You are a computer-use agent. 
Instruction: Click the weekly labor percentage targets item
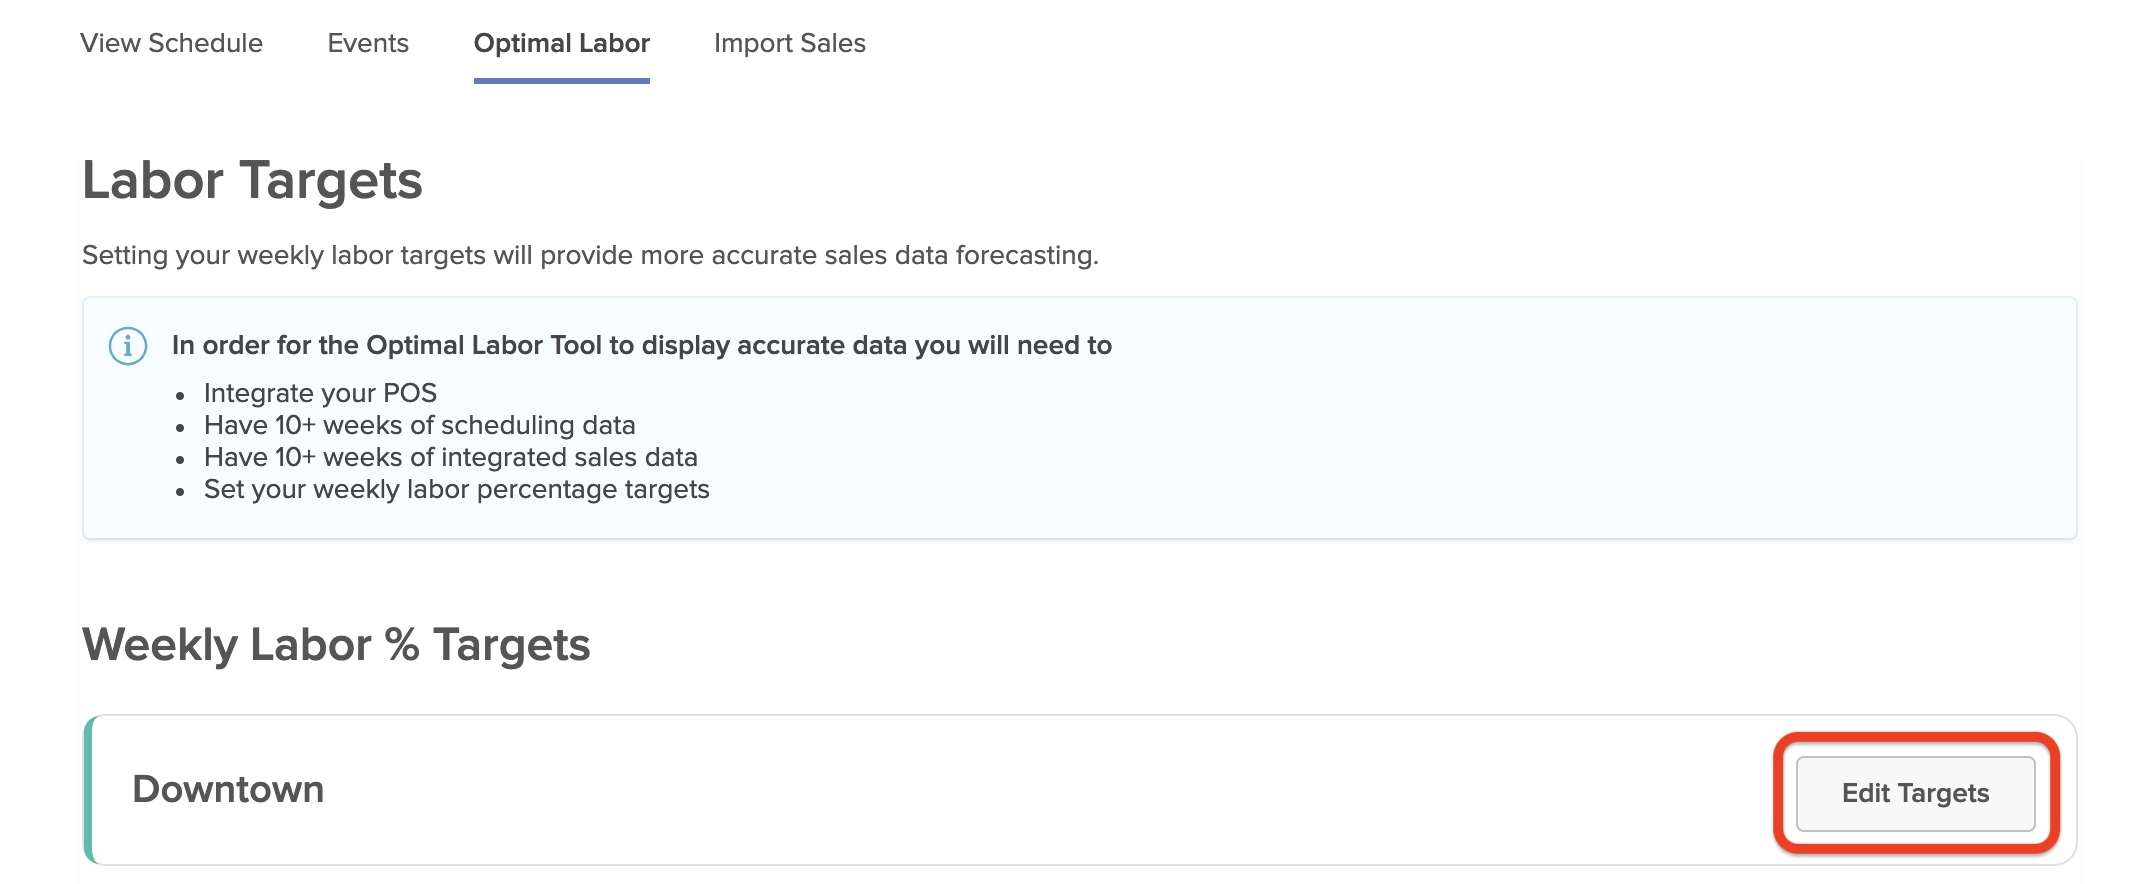[x=456, y=489]
